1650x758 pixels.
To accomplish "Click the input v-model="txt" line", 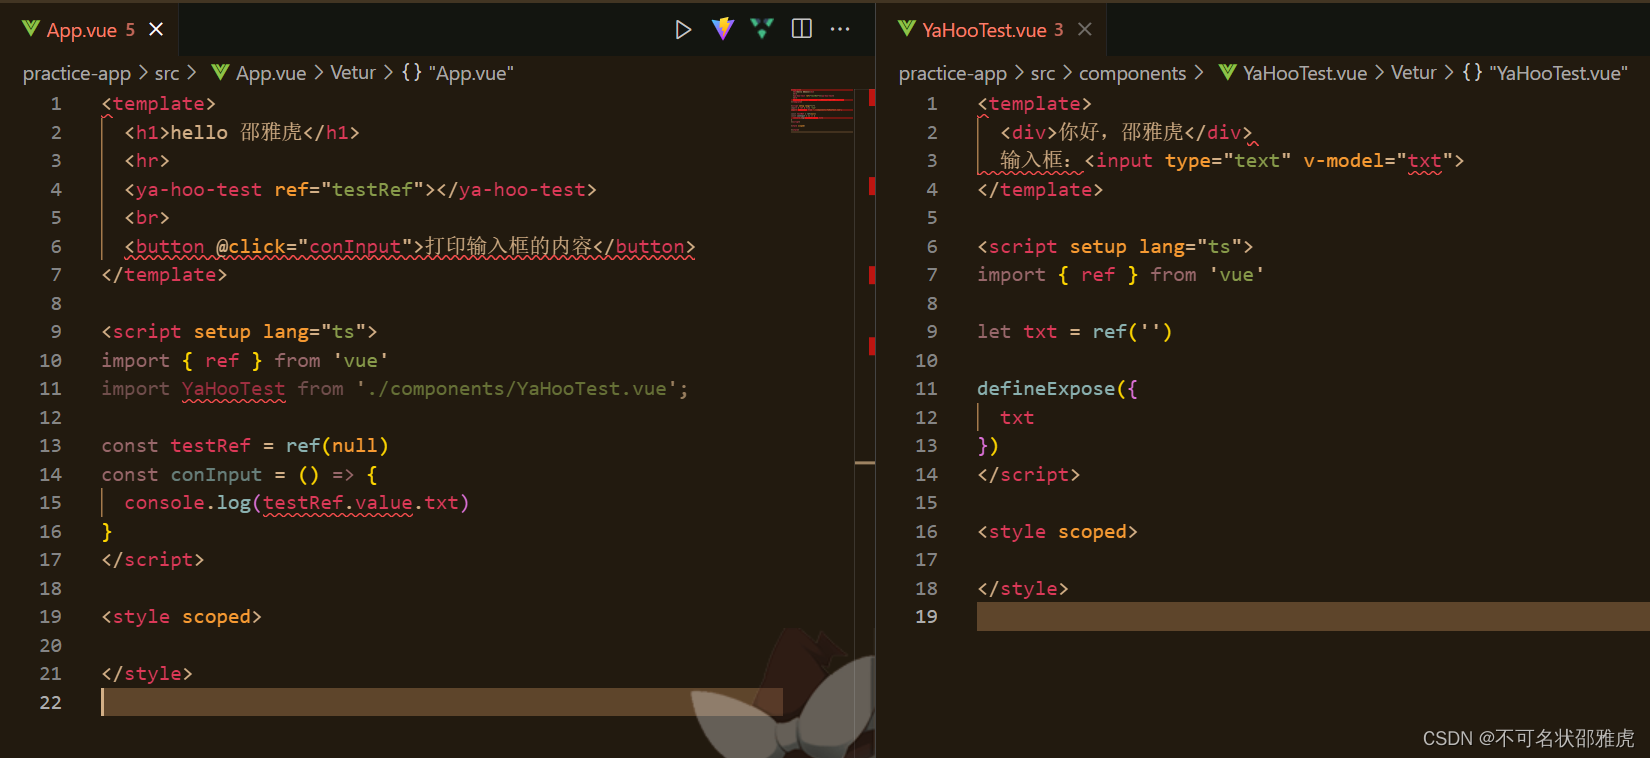I will pos(1232,160).
